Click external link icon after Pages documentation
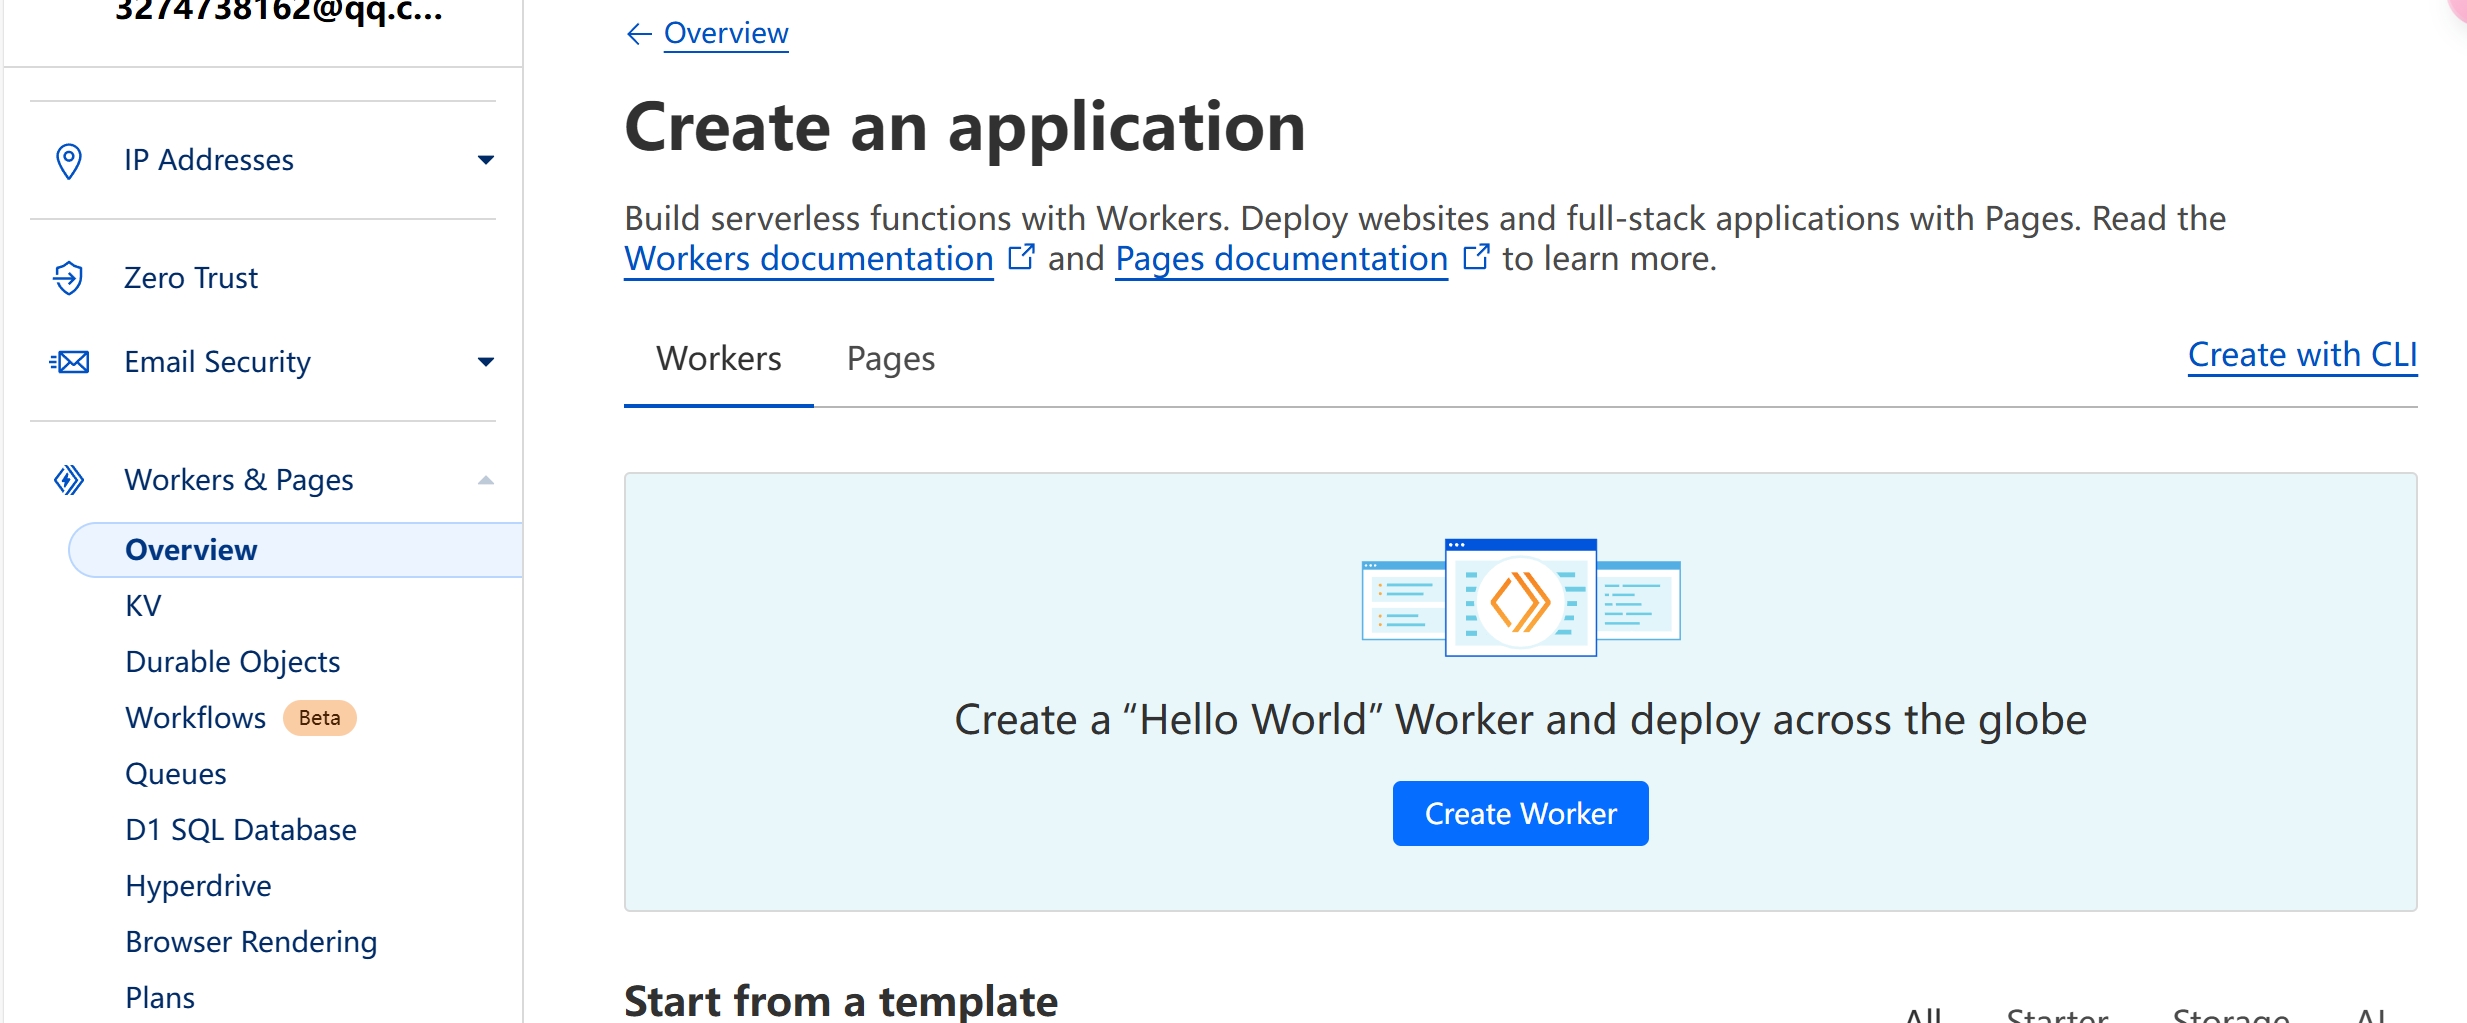The image size is (2467, 1023). [1476, 258]
